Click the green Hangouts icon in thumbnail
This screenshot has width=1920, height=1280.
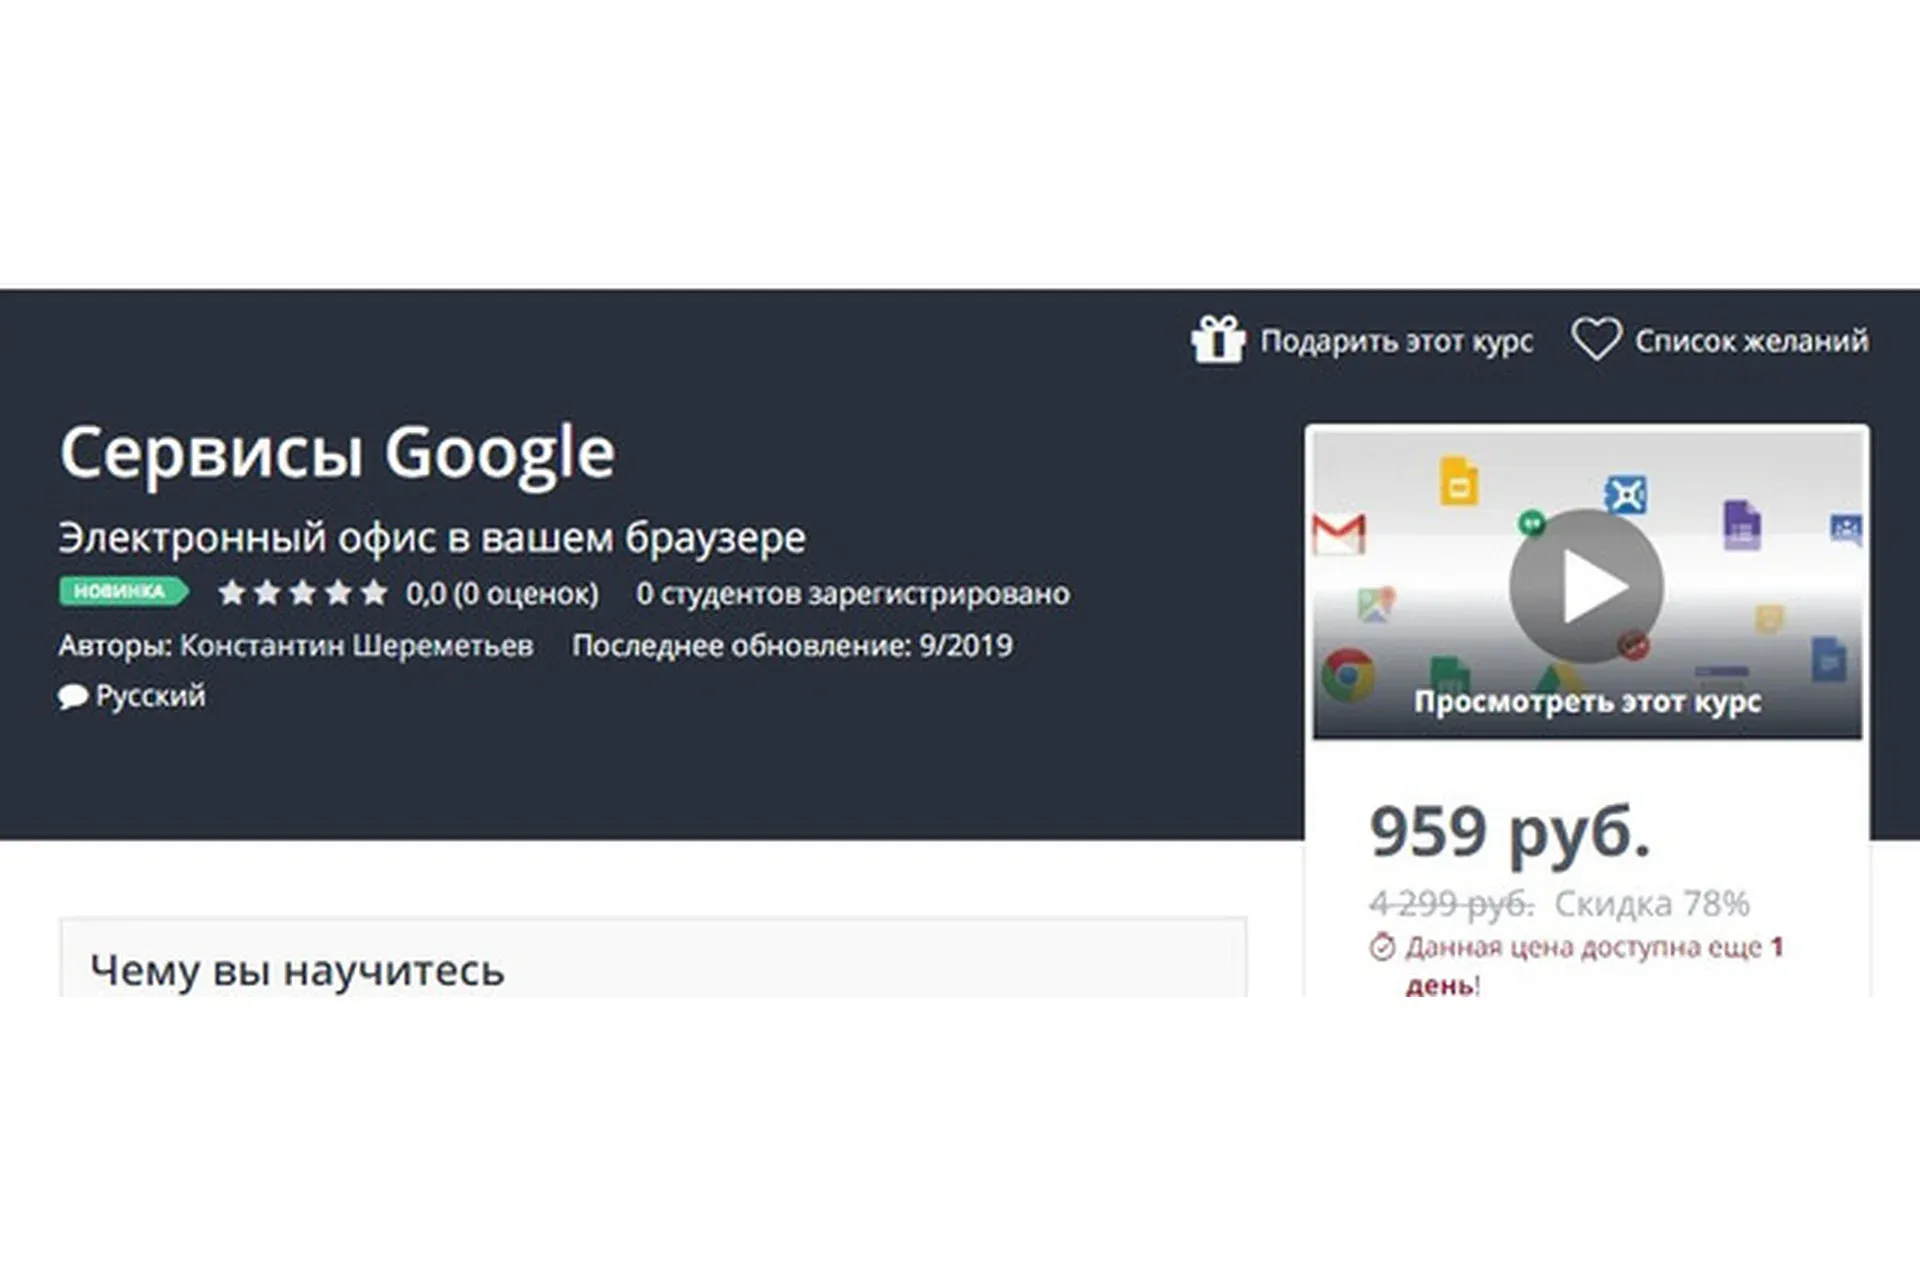[x=1532, y=522]
